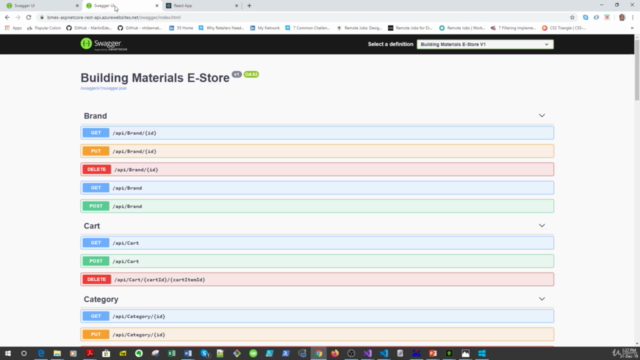
Task: Open the CSS Triangle bookmark
Action: (564, 28)
